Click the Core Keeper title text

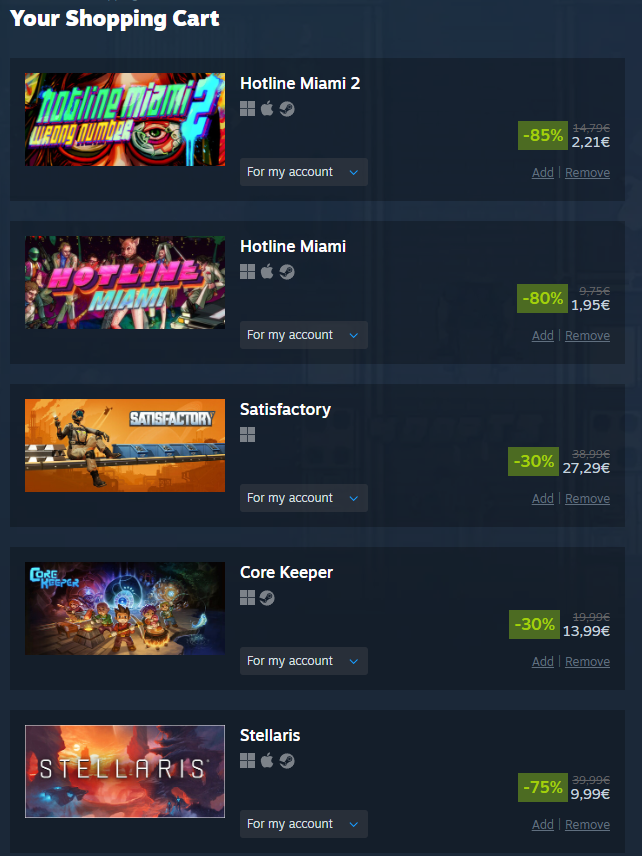pos(287,572)
